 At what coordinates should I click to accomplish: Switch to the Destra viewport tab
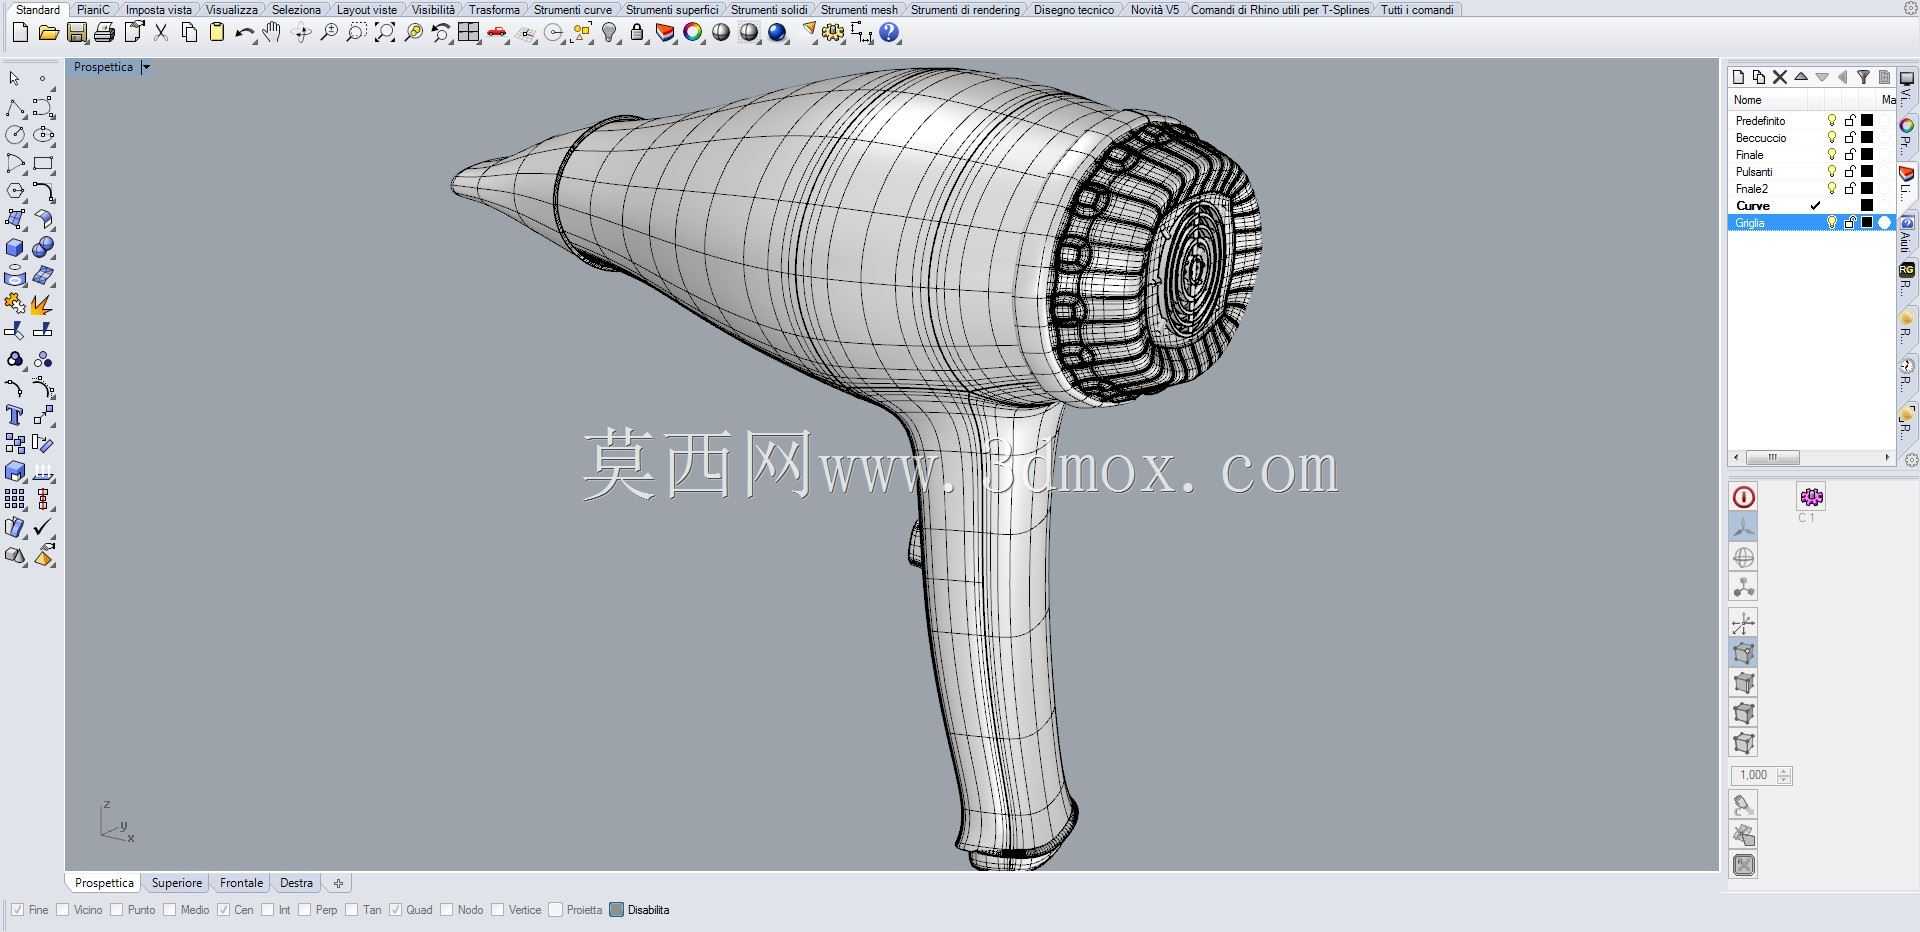tap(296, 883)
